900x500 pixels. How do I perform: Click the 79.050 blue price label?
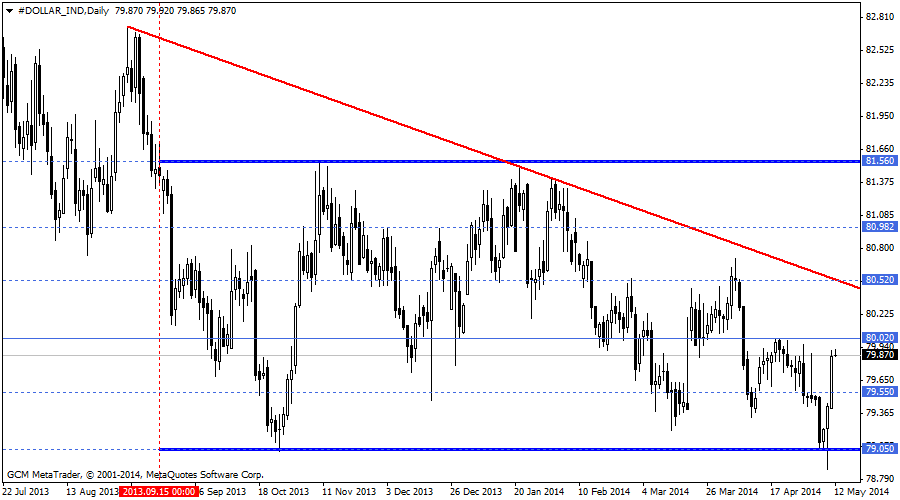click(x=879, y=448)
